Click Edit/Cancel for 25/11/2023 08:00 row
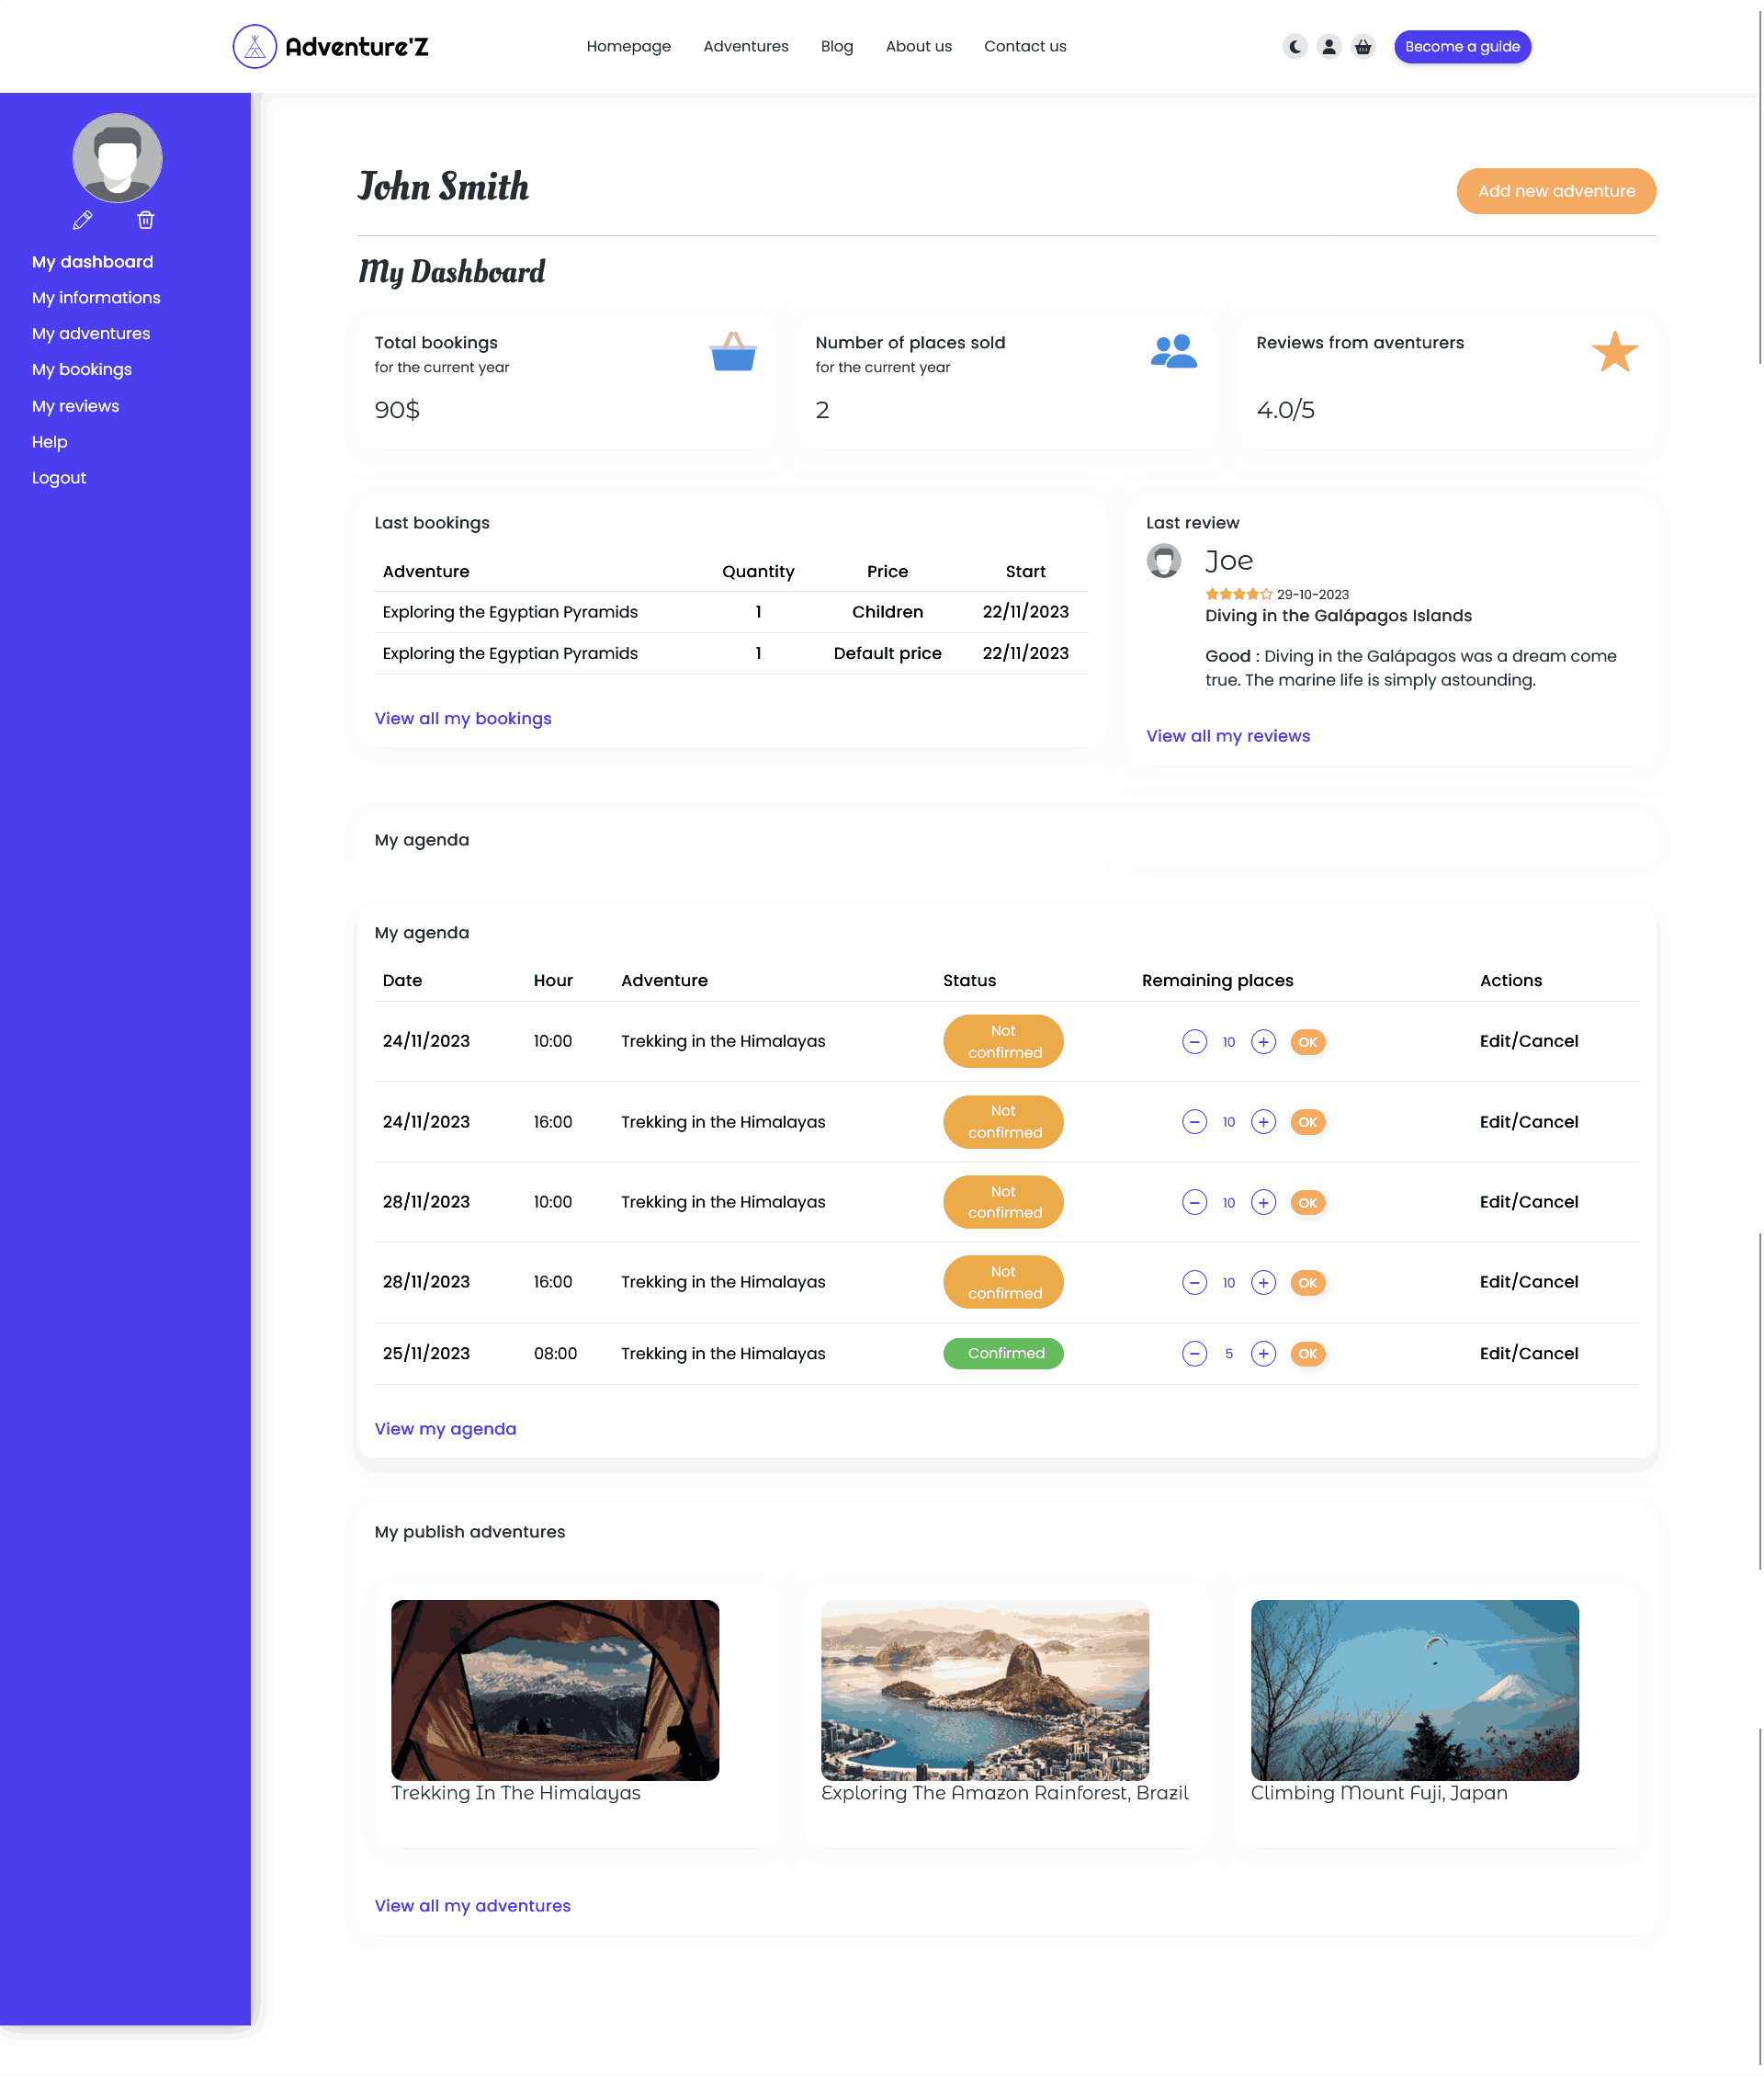The width and height of the screenshot is (1764, 2076). (x=1528, y=1353)
